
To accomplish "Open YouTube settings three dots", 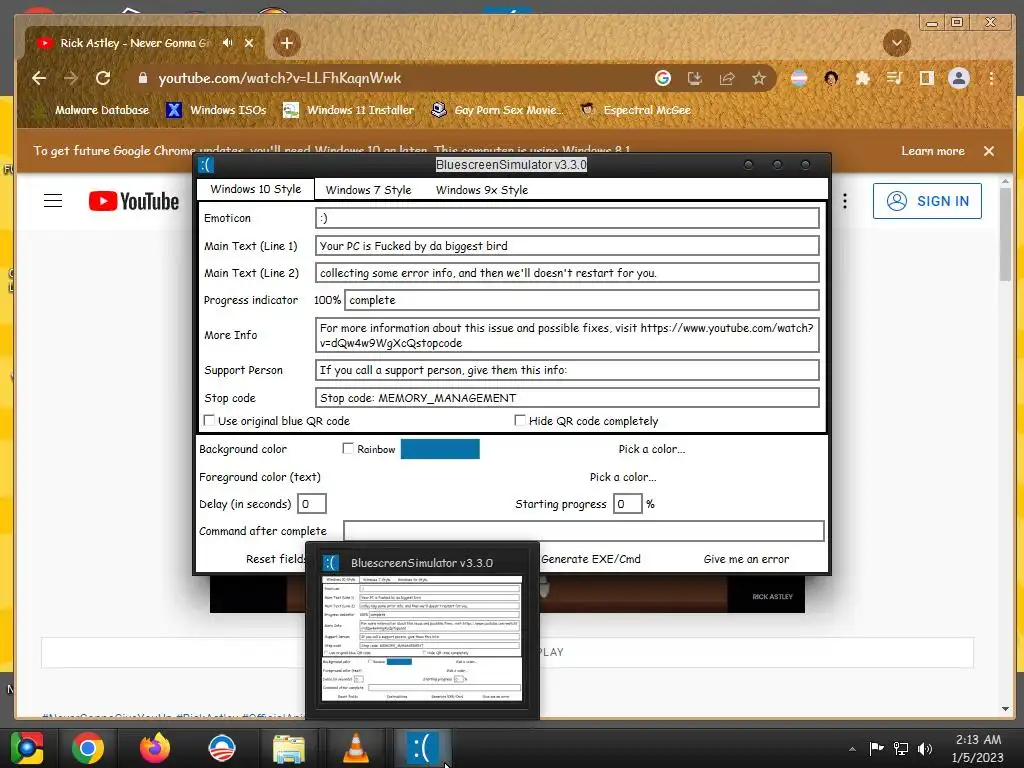I will coord(844,201).
